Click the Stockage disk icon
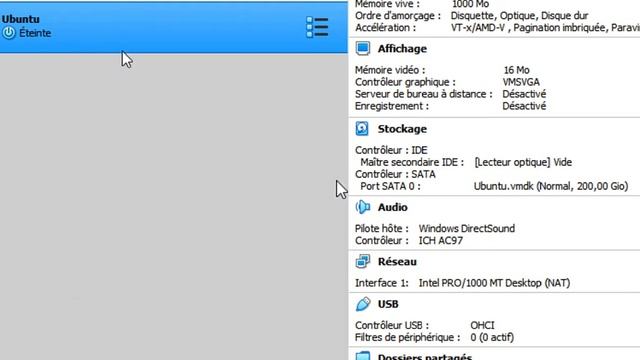The width and height of the screenshot is (640, 360). click(x=362, y=129)
